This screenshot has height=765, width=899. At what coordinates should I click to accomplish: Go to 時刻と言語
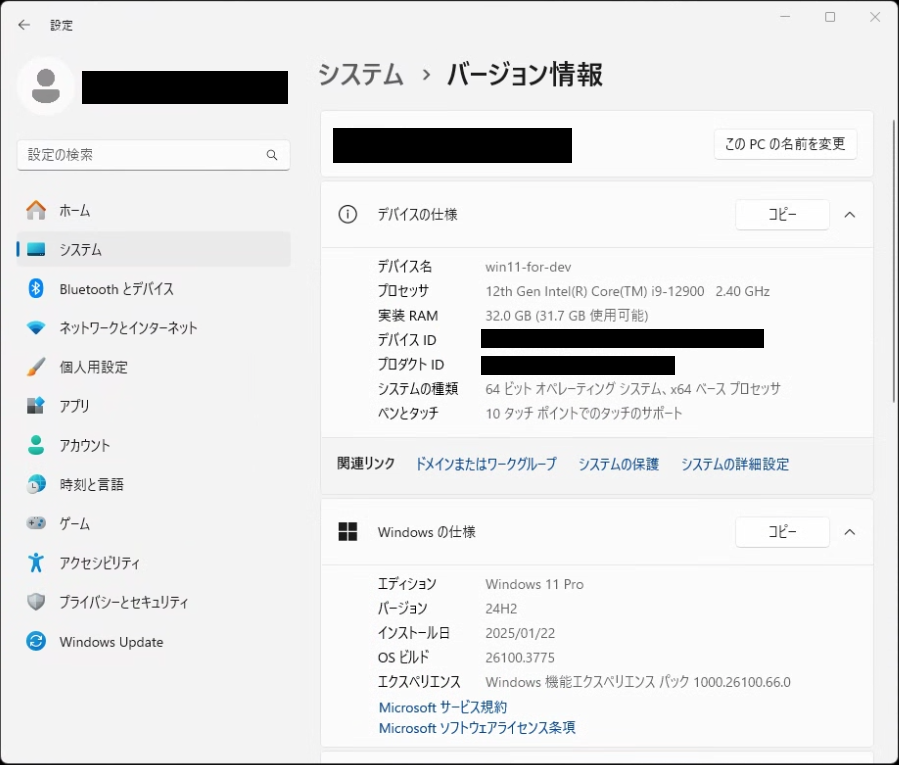(154, 485)
